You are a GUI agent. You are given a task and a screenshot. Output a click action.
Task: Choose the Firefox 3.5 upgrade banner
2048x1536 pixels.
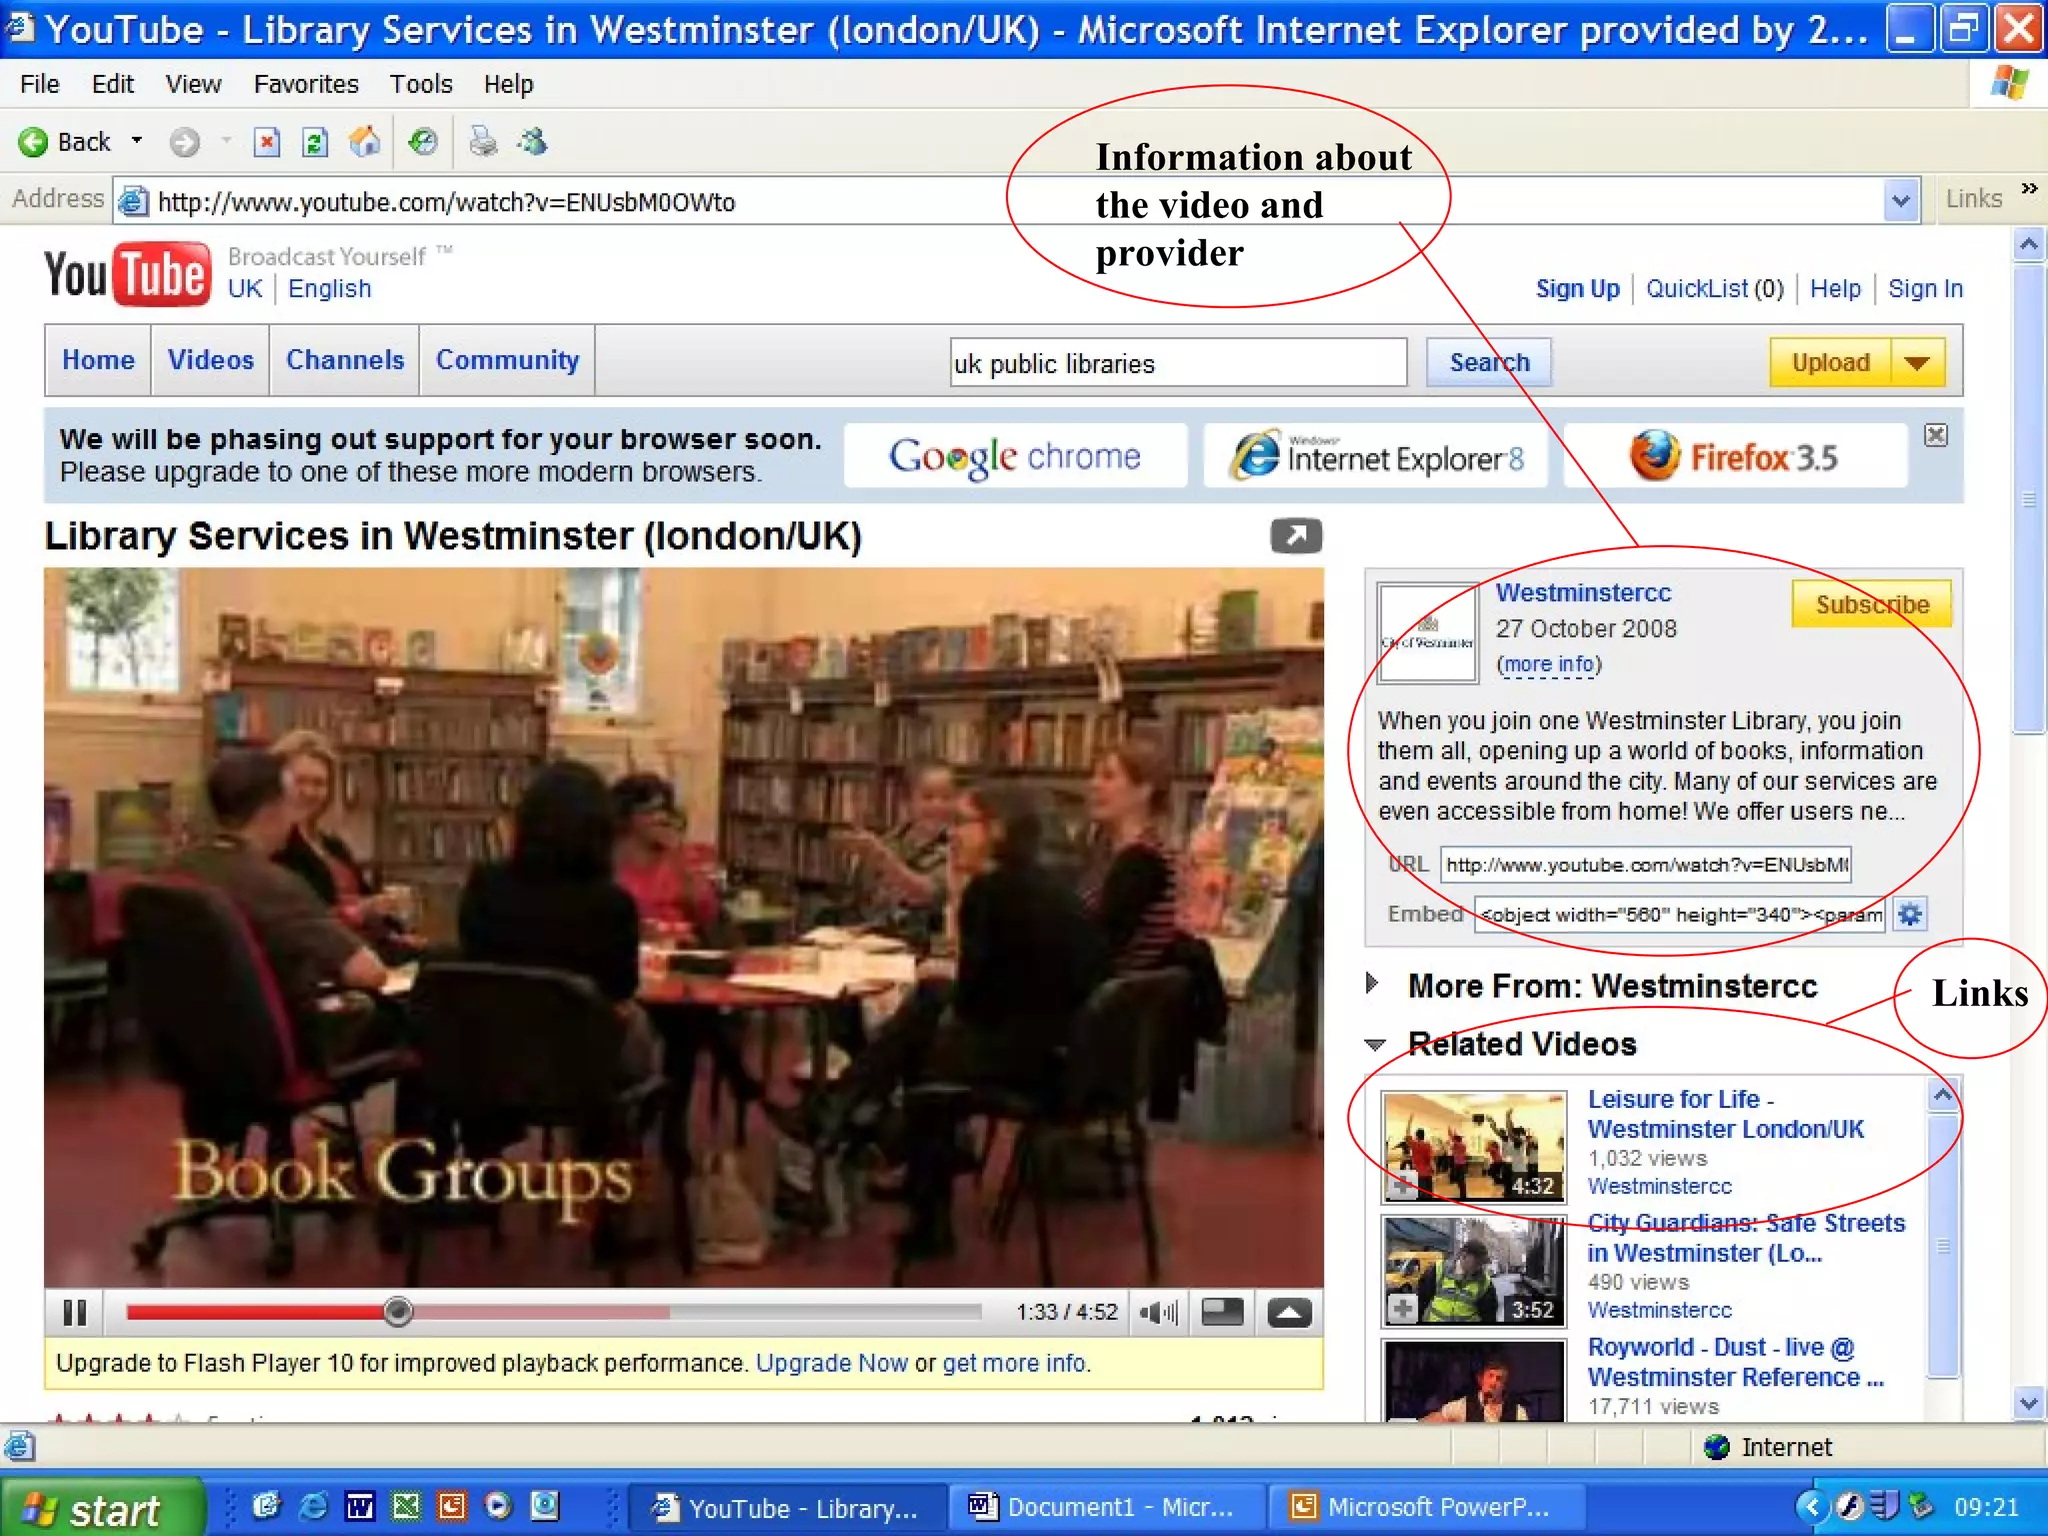tap(1735, 456)
